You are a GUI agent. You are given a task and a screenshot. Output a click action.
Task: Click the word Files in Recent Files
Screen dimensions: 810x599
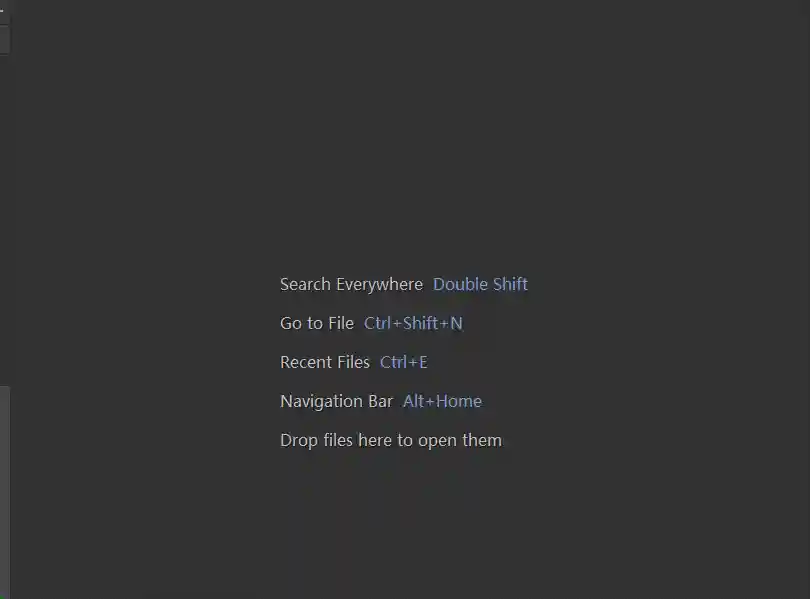coord(353,362)
